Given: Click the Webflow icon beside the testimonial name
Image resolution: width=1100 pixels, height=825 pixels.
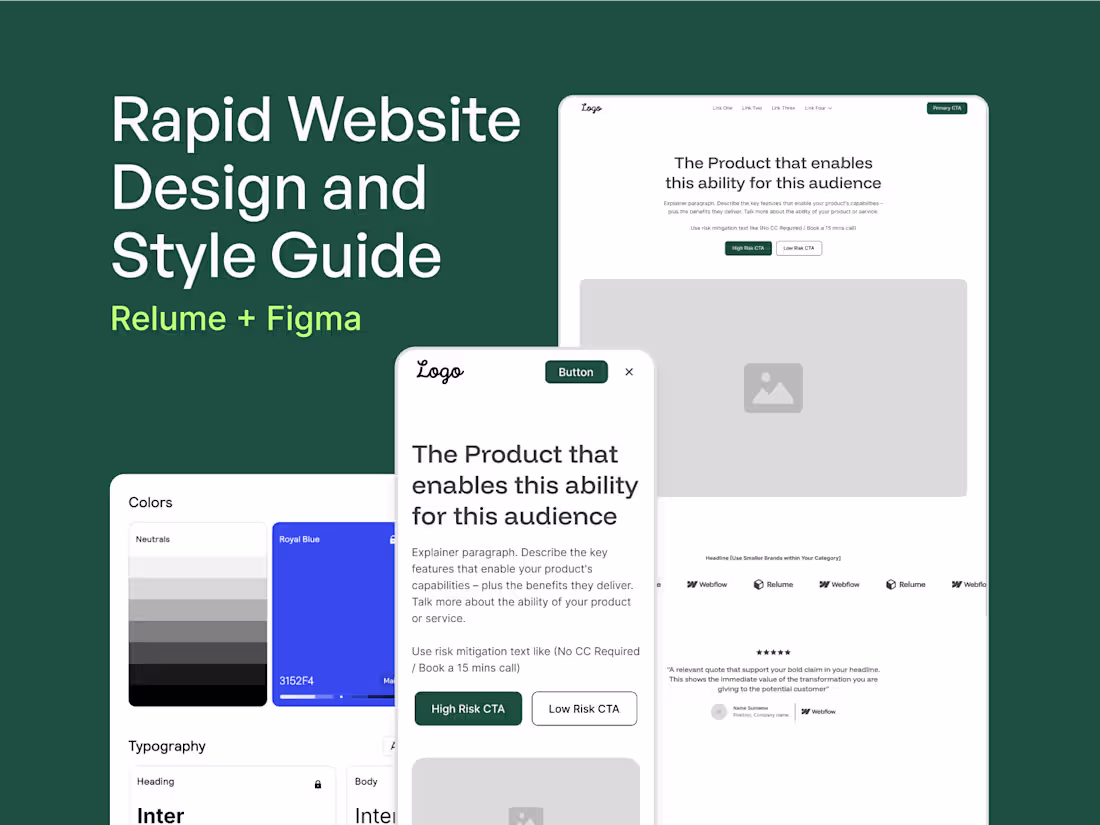Looking at the screenshot, I should (x=804, y=712).
